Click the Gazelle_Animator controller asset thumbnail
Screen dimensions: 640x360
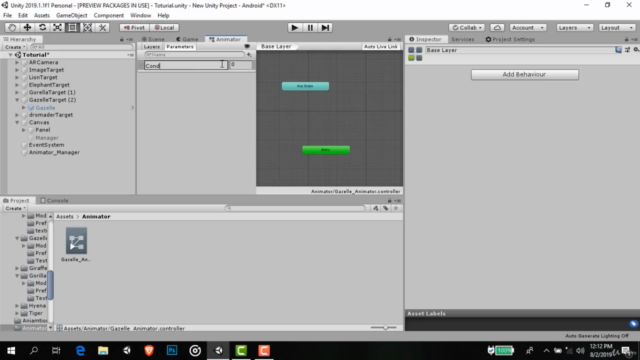pos(76,241)
